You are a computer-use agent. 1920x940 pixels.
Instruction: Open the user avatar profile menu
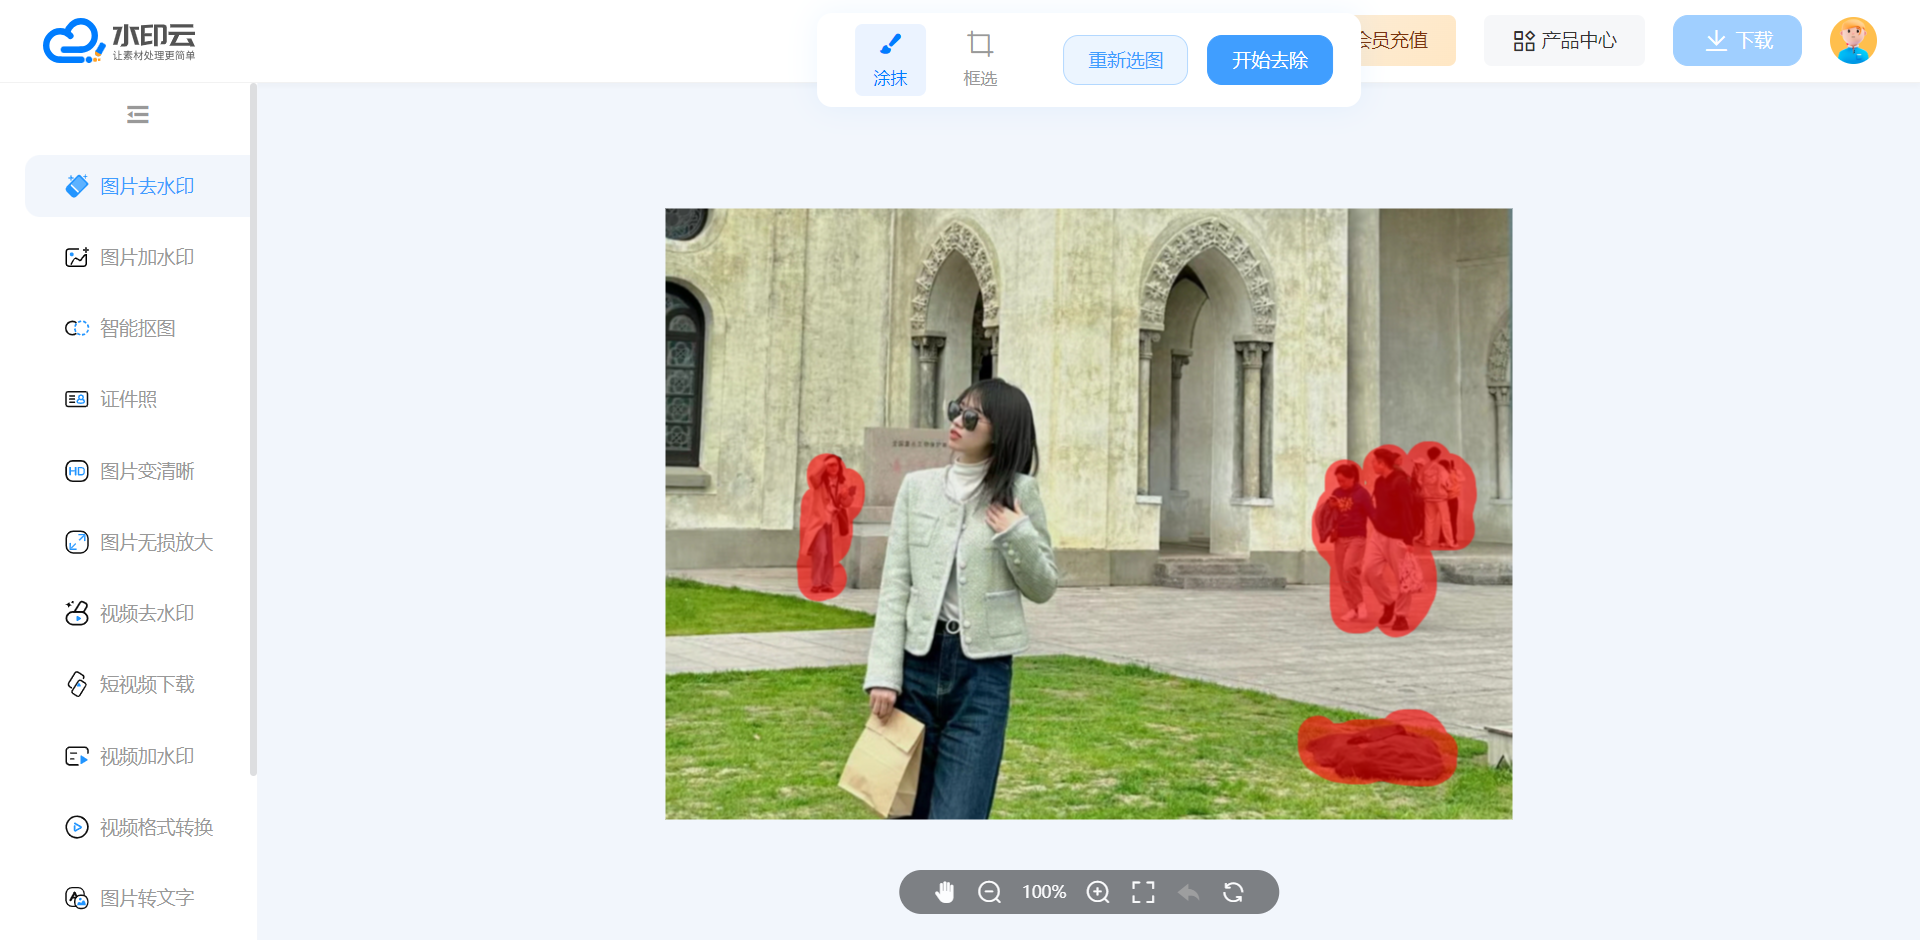[x=1853, y=41]
